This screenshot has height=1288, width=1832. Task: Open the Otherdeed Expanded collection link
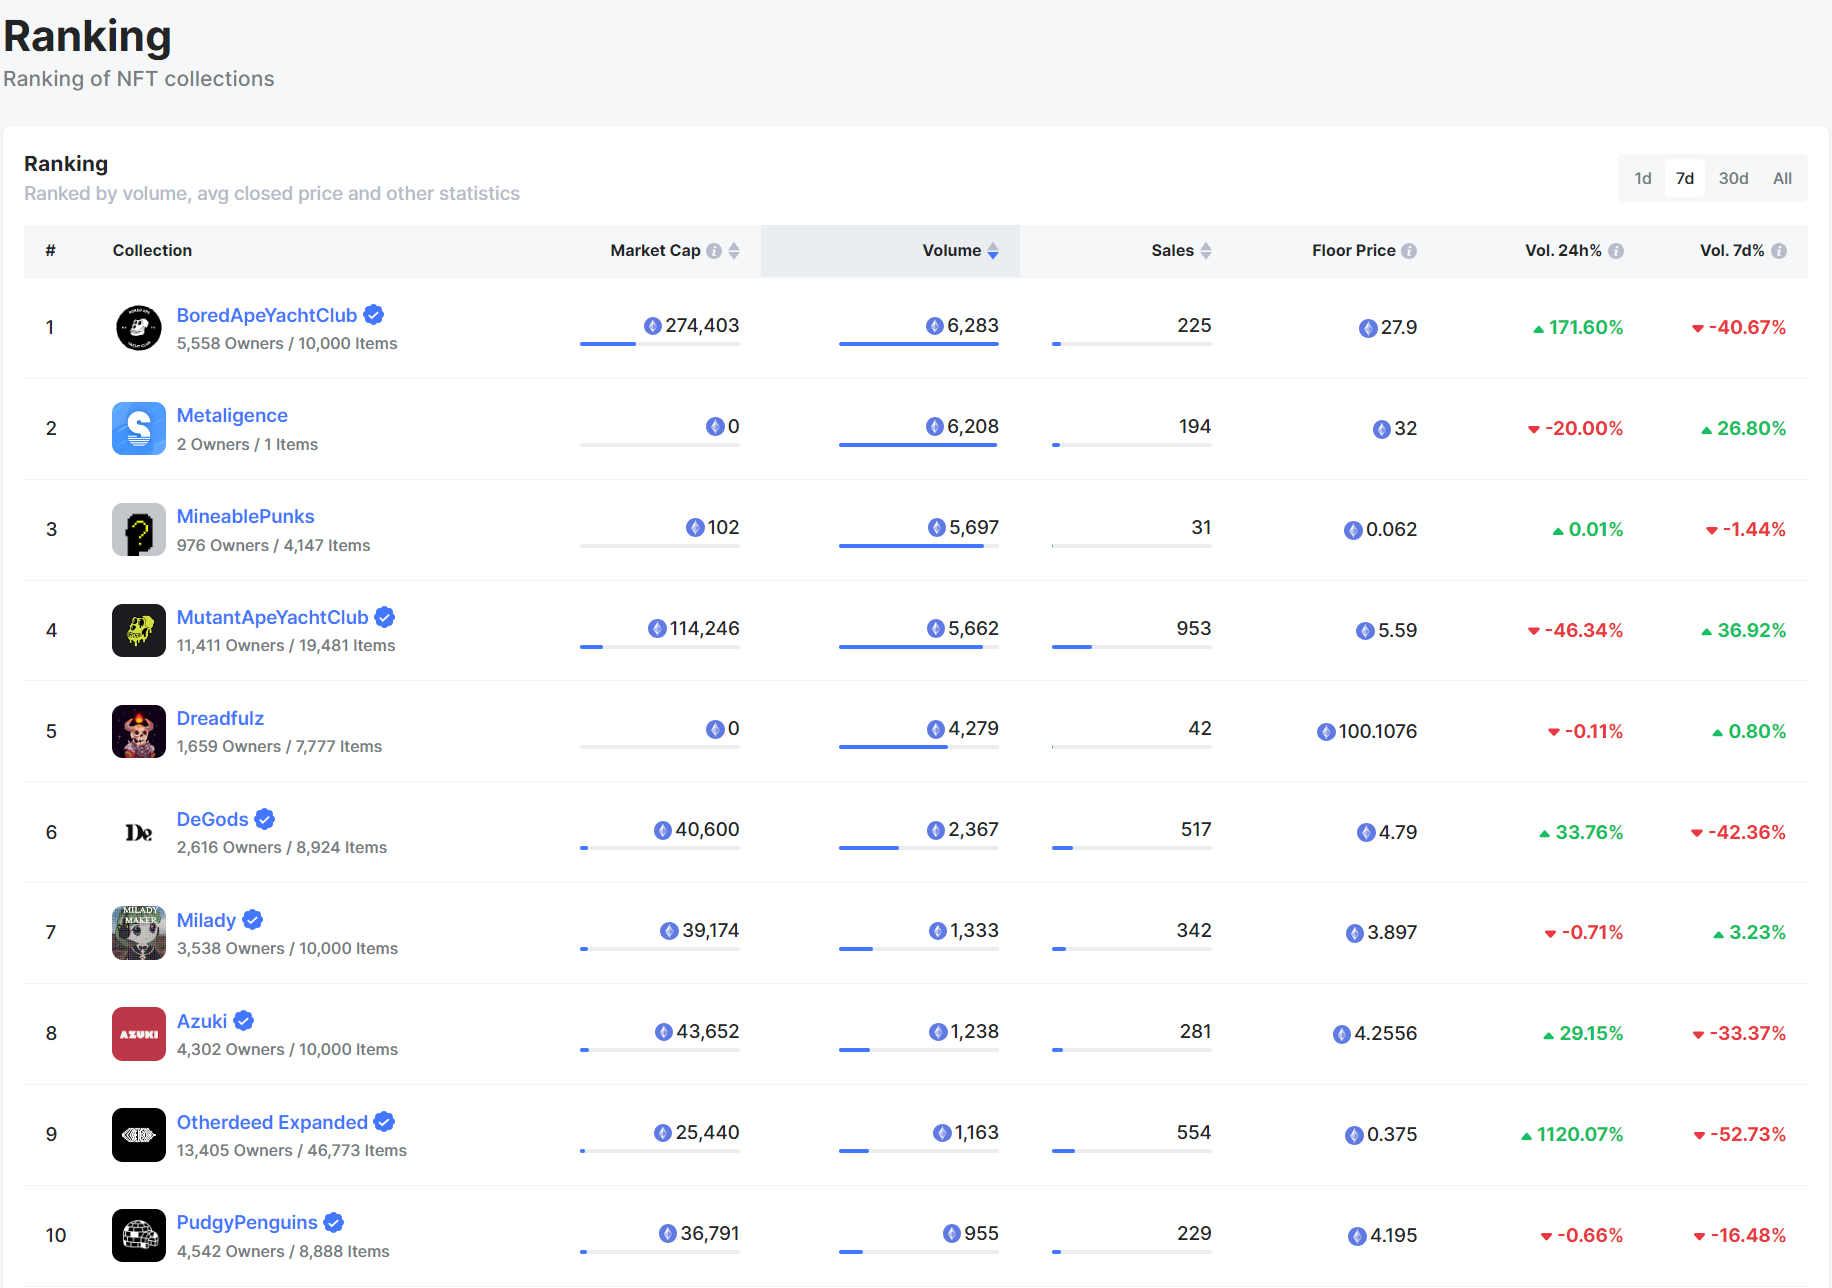coord(272,1122)
